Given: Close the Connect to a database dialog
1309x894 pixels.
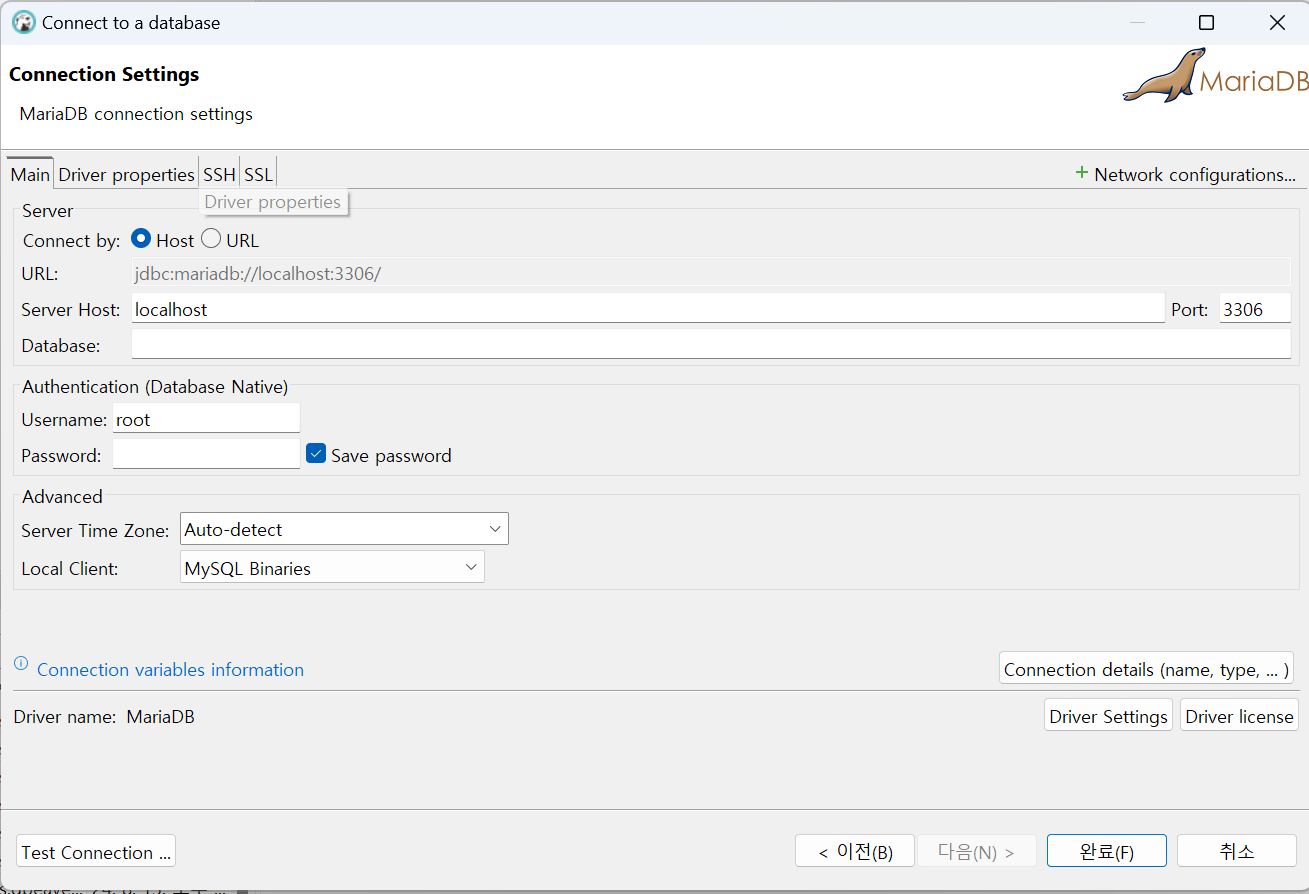Looking at the screenshot, I should [x=1277, y=22].
